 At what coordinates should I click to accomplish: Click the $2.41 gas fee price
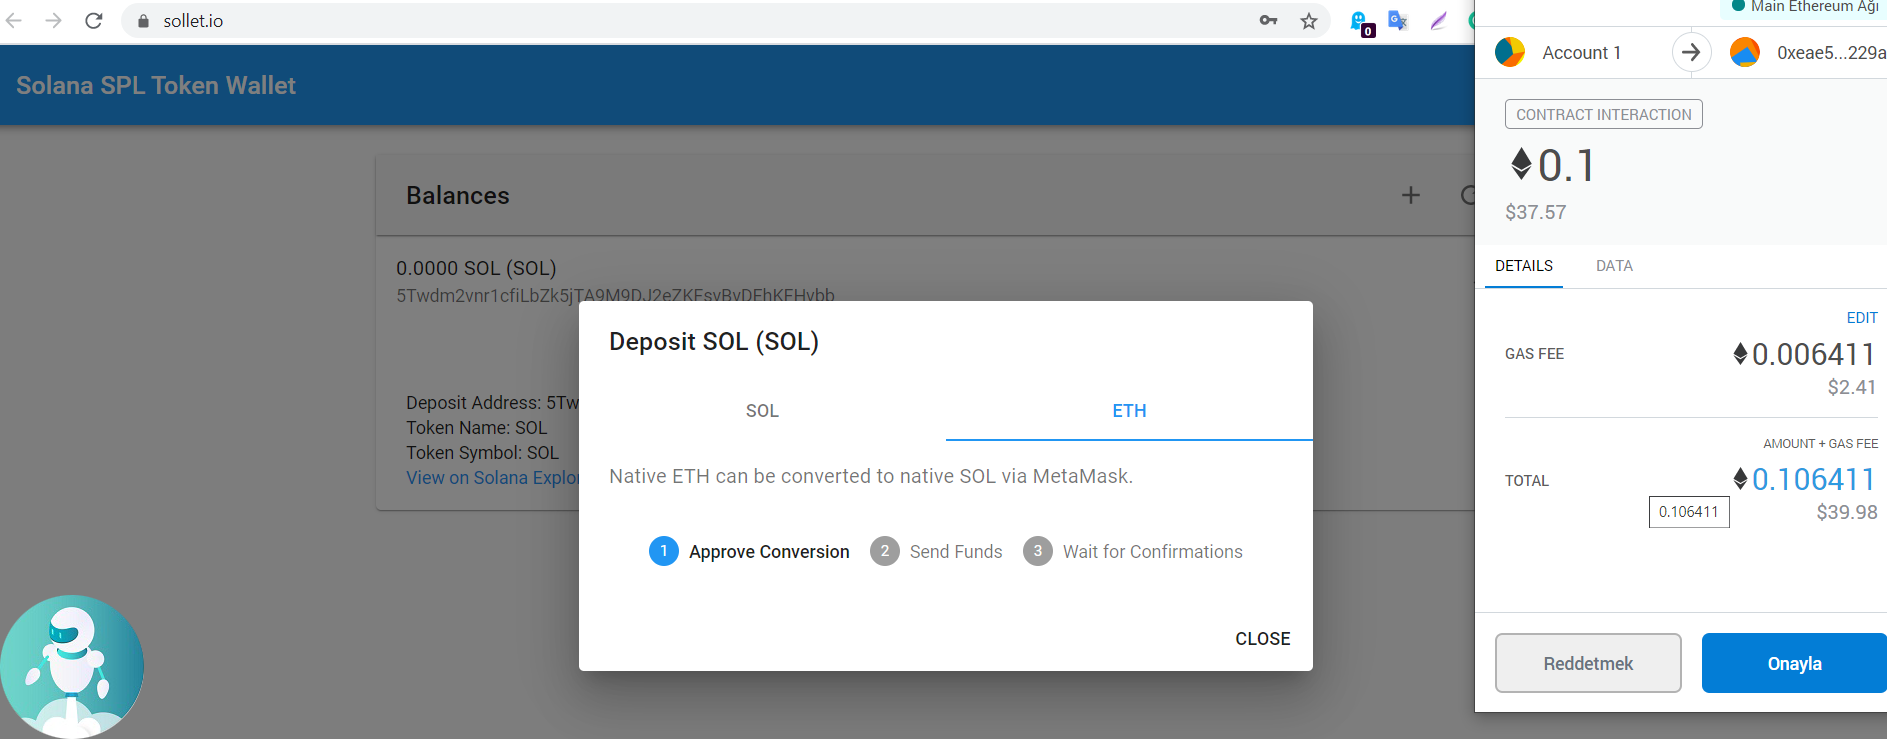point(1852,387)
